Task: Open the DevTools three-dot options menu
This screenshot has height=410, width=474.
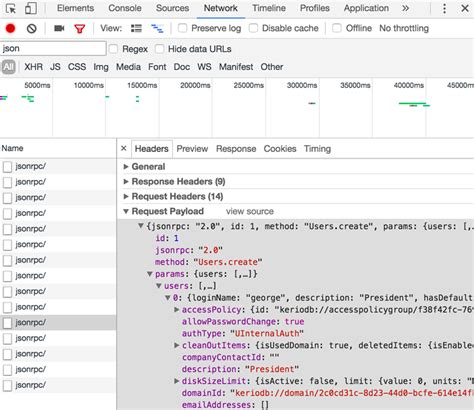Action: (x=444, y=8)
